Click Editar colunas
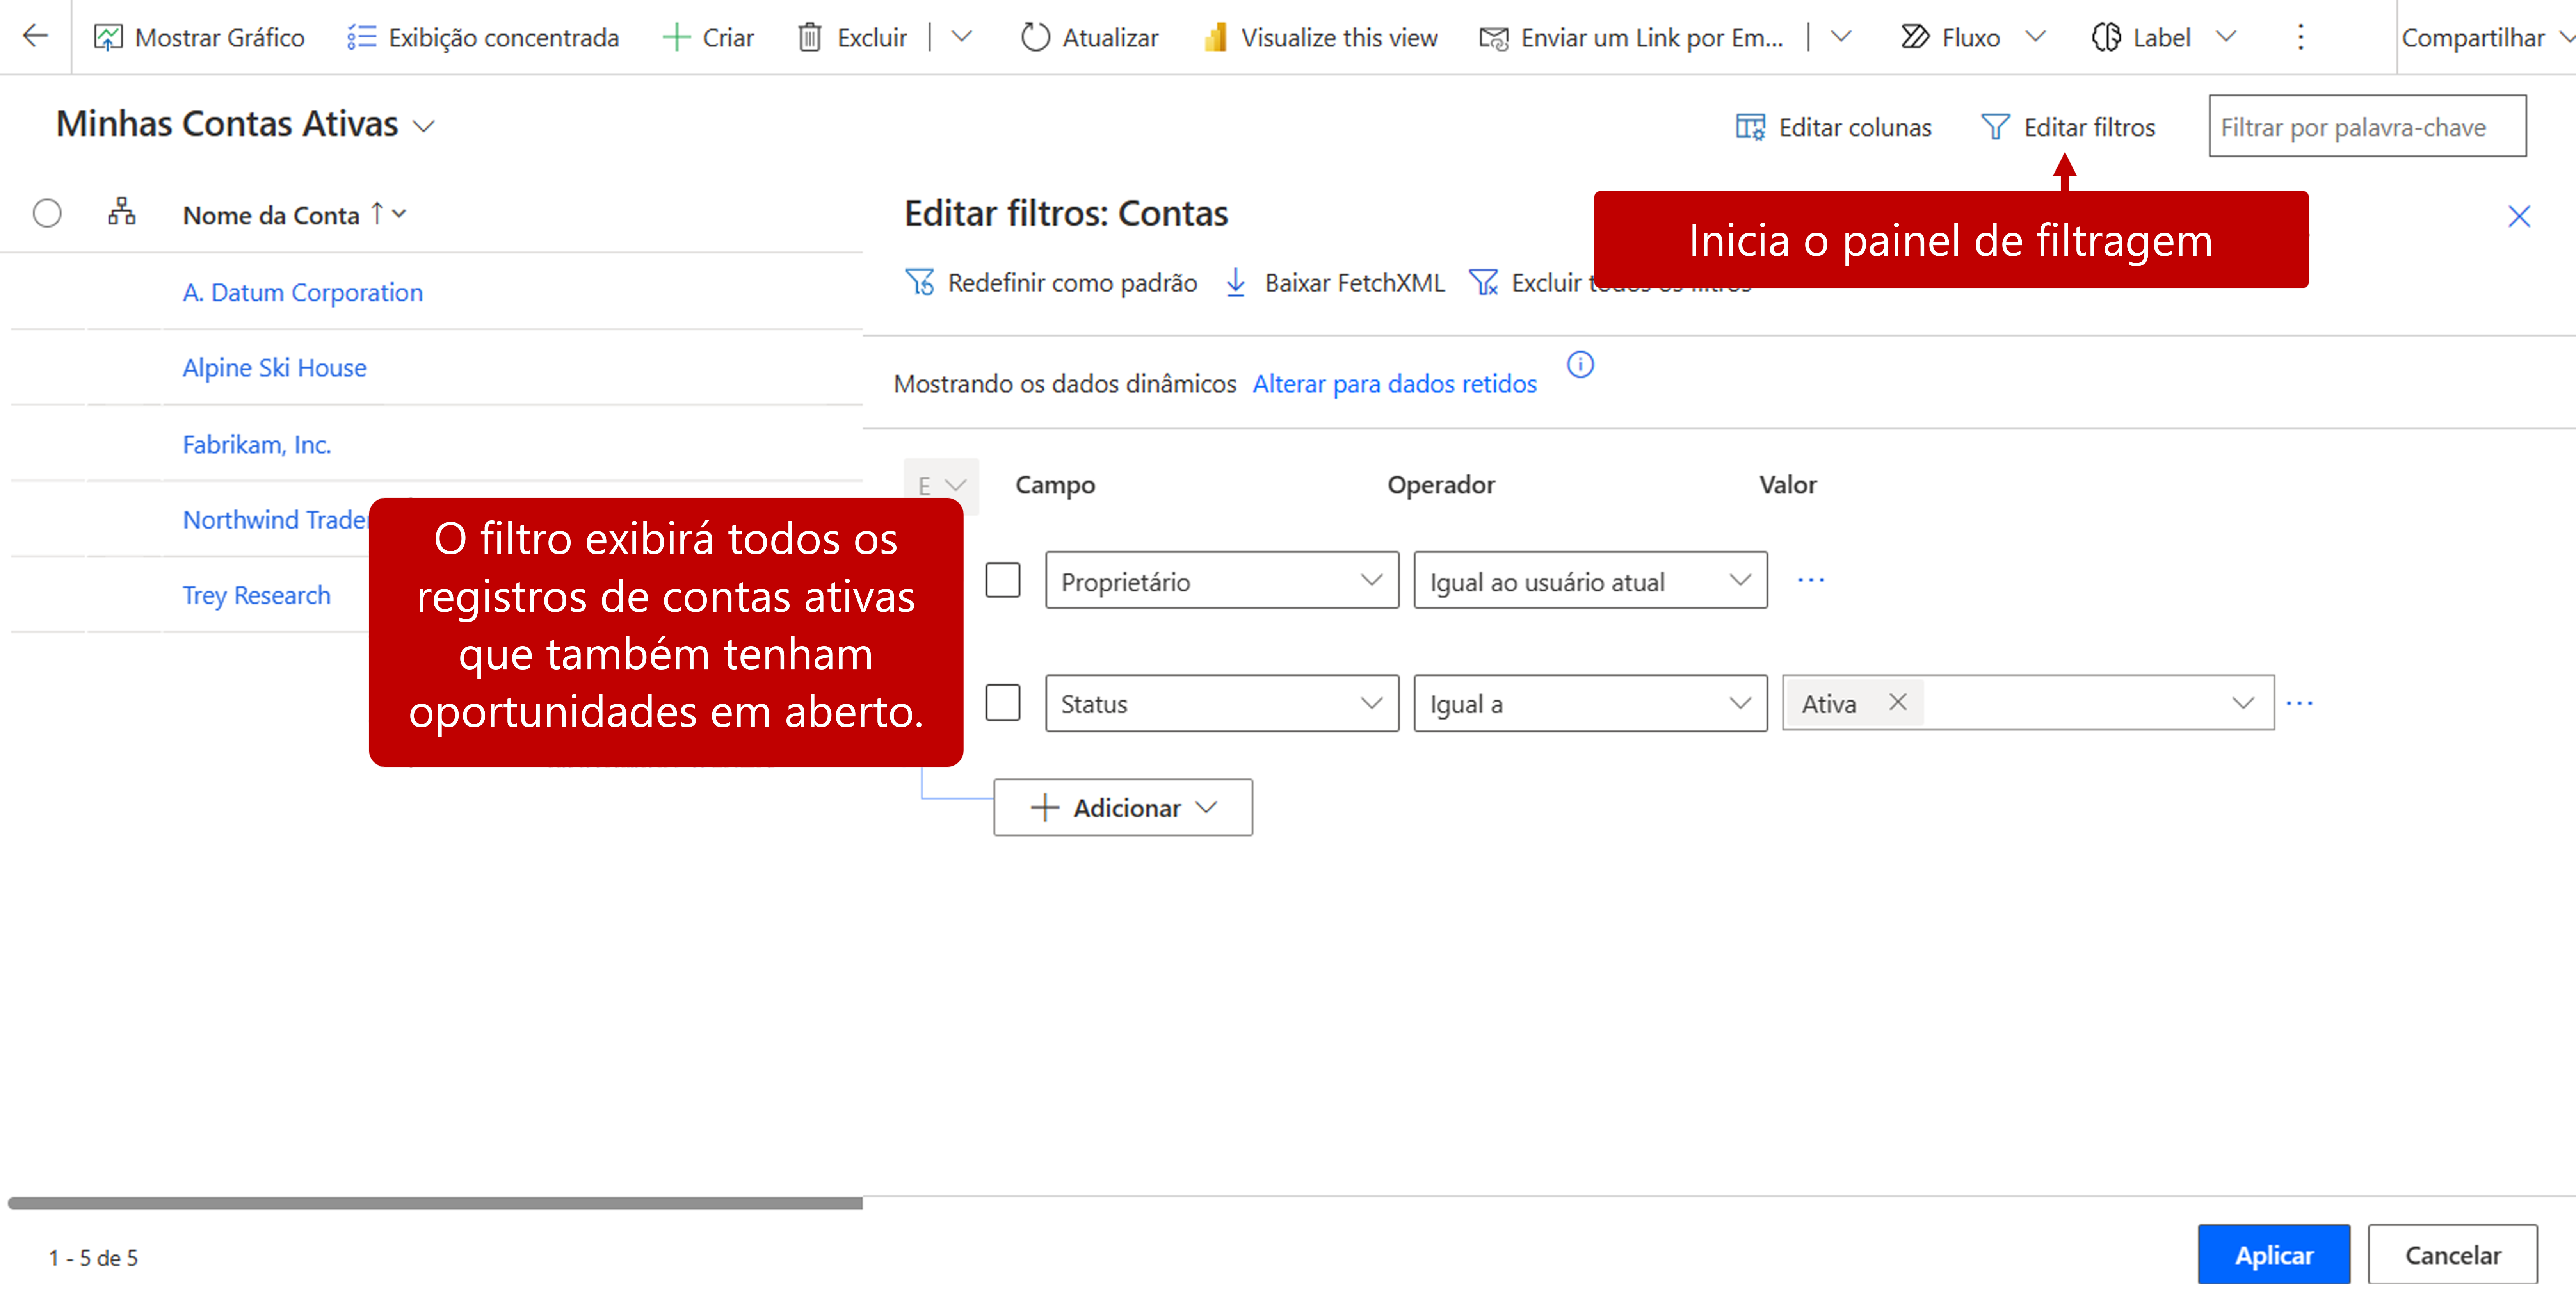This screenshot has height=1293, width=2576. (x=1834, y=127)
